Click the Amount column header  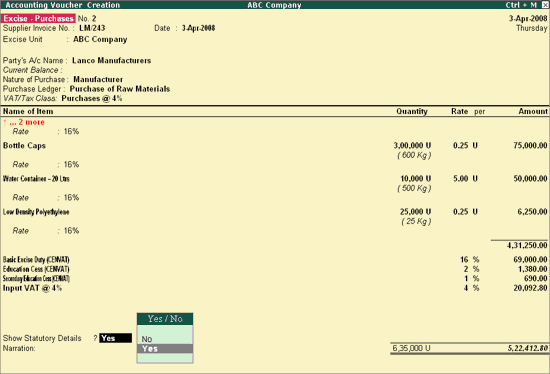click(x=533, y=112)
